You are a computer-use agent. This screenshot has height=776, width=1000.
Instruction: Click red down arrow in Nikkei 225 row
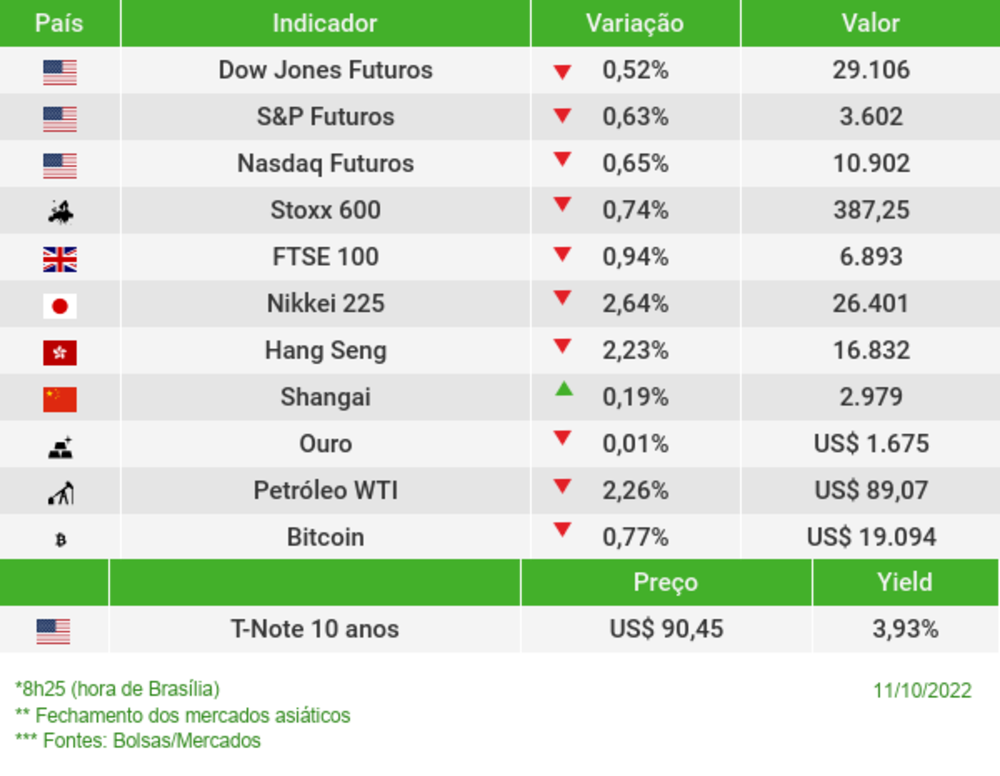(x=562, y=297)
